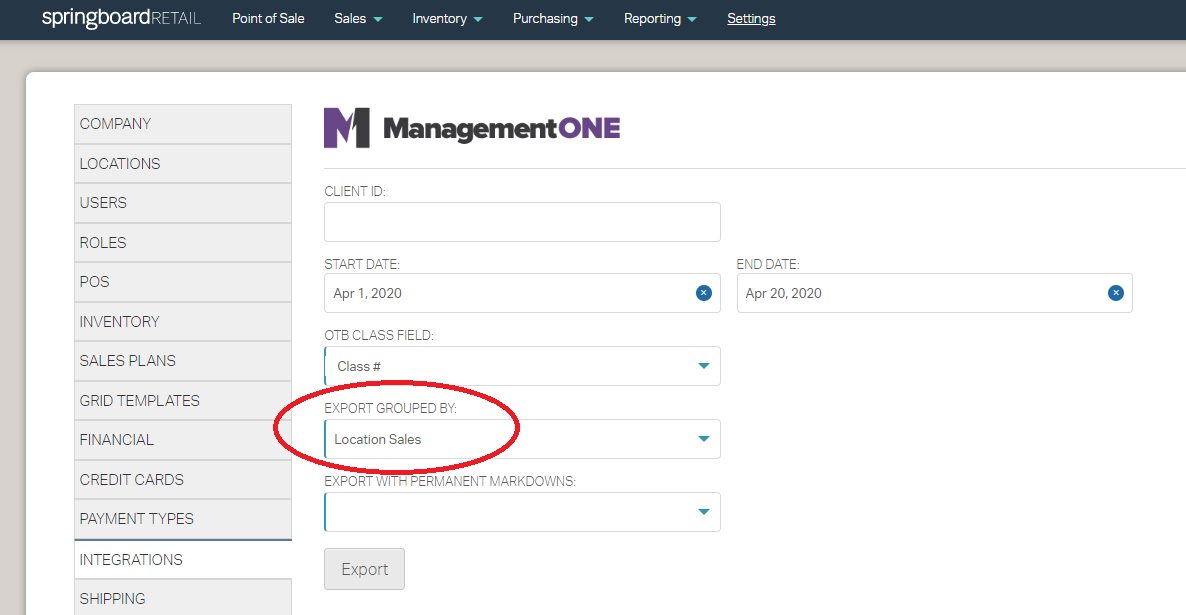Open the Export Grouped By dropdown
The image size is (1186, 615).
(x=522, y=440)
